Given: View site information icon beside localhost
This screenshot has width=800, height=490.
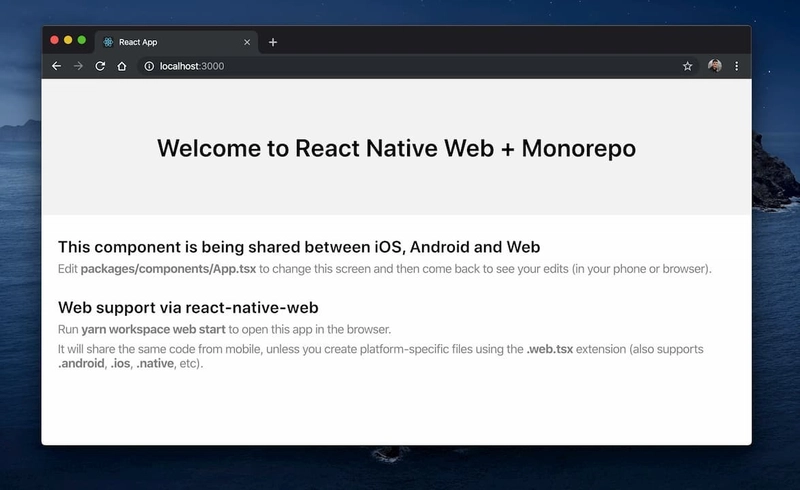Looking at the screenshot, I should click(148, 66).
